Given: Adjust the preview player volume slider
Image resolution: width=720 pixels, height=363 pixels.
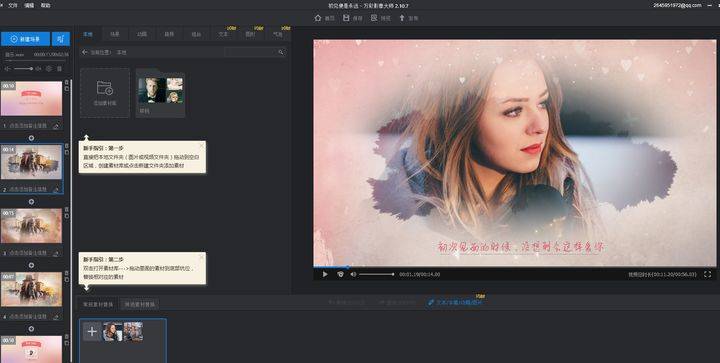Looking at the screenshot, I should [377, 274].
